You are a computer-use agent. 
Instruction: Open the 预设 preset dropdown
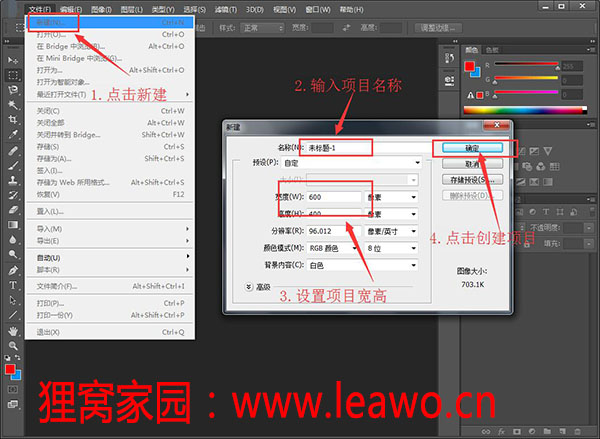pyautogui.click(x=351, y=163)
